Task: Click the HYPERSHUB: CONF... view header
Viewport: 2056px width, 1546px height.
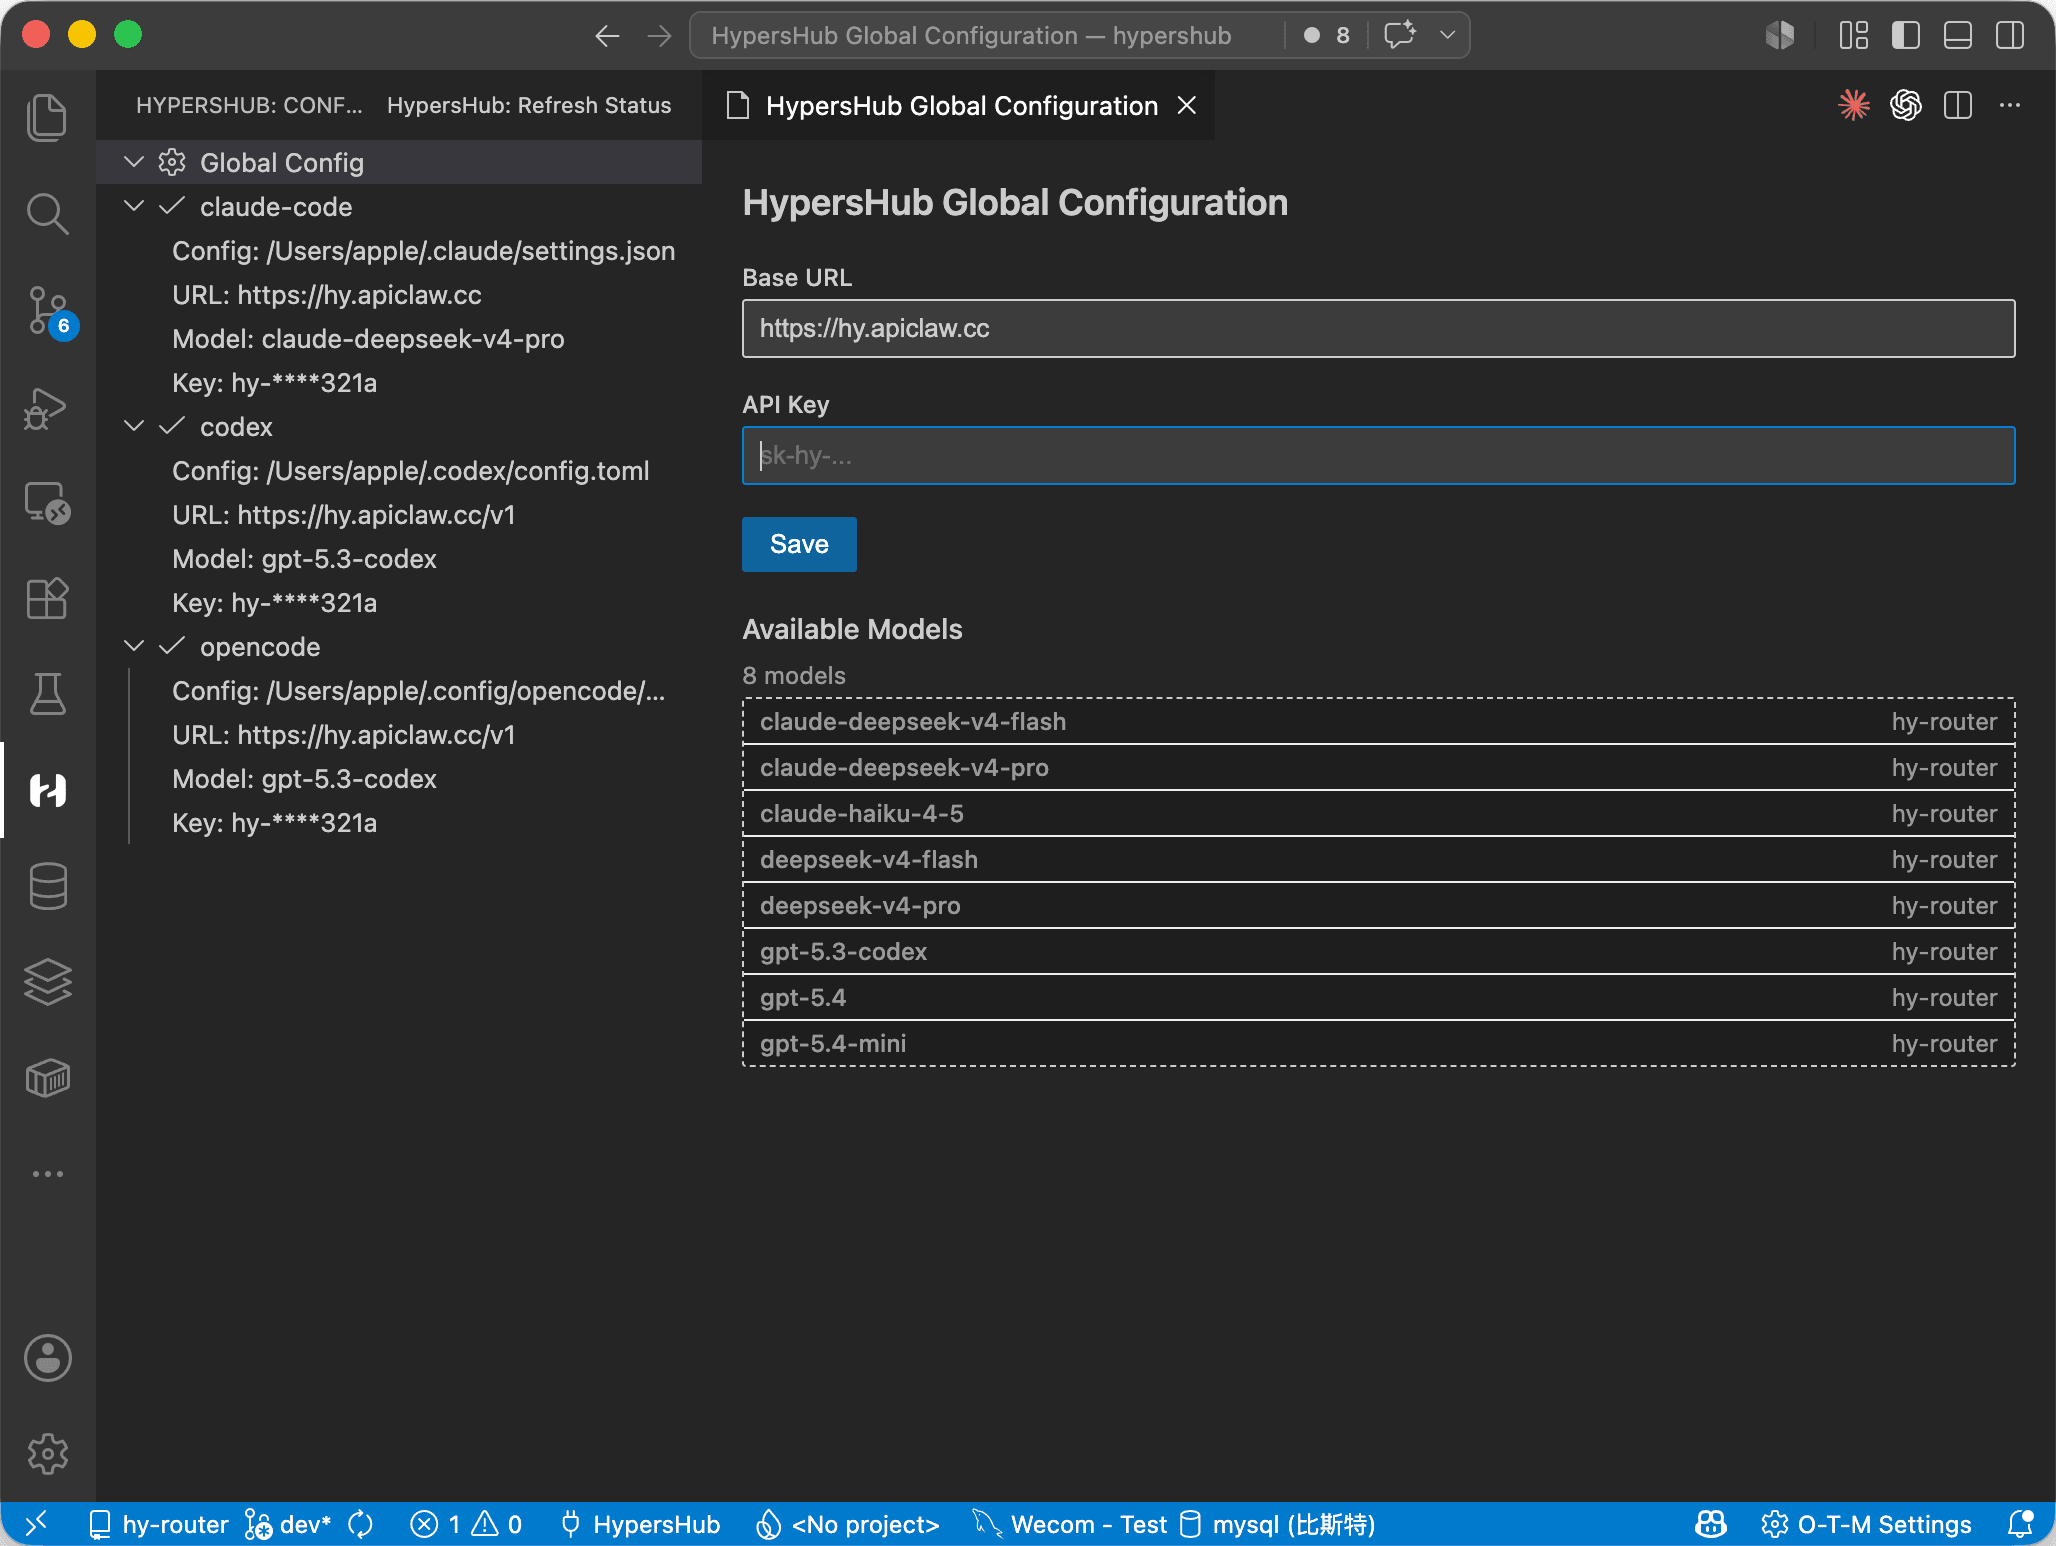Action: click(x=249, y=105)
